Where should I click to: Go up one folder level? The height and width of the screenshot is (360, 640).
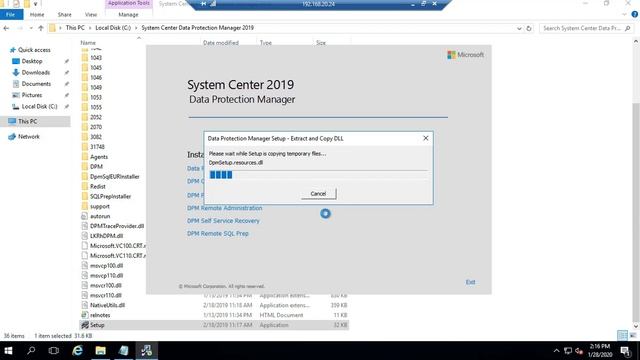(40, 28)
